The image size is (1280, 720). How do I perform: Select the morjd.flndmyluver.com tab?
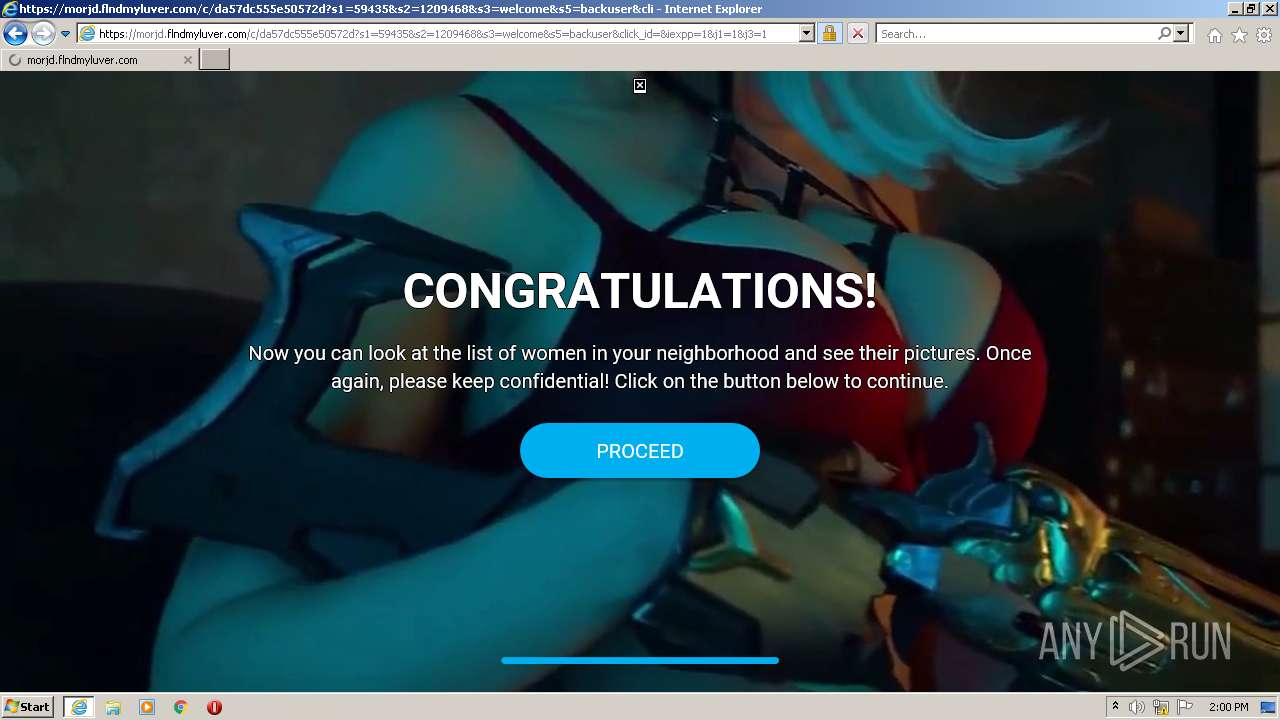click(x=98, y=60)
